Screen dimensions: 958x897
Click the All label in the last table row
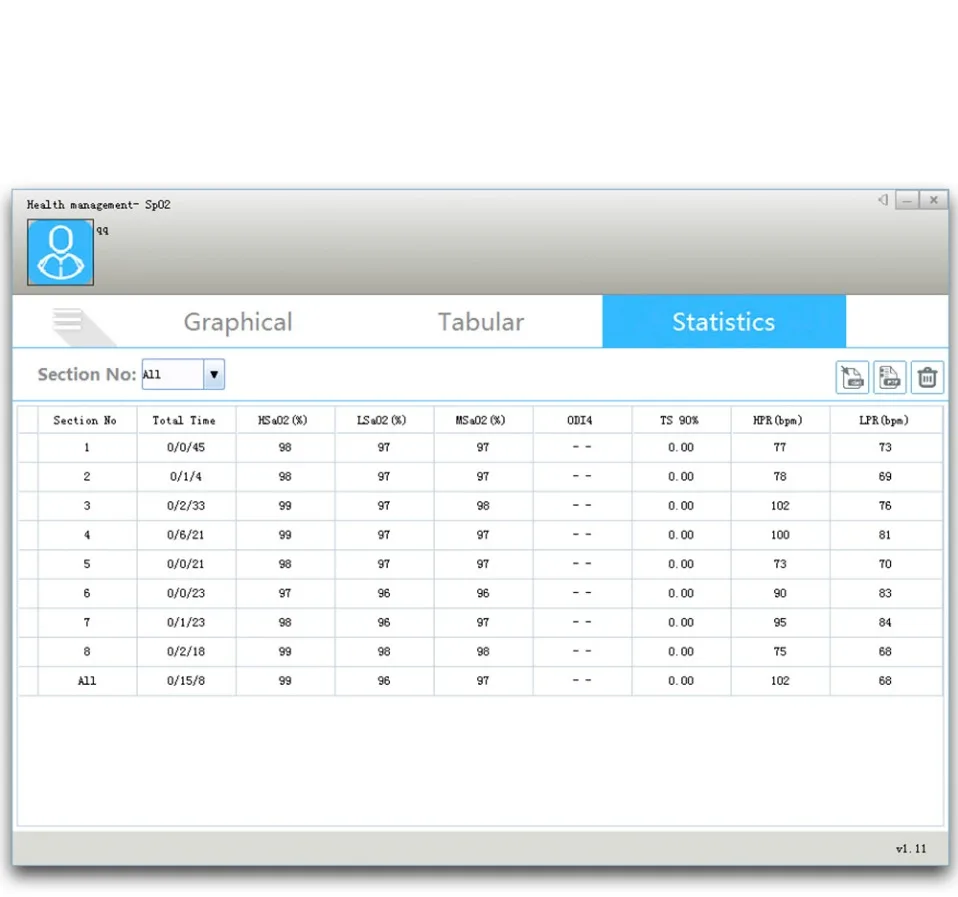click(x=87, y=681)
